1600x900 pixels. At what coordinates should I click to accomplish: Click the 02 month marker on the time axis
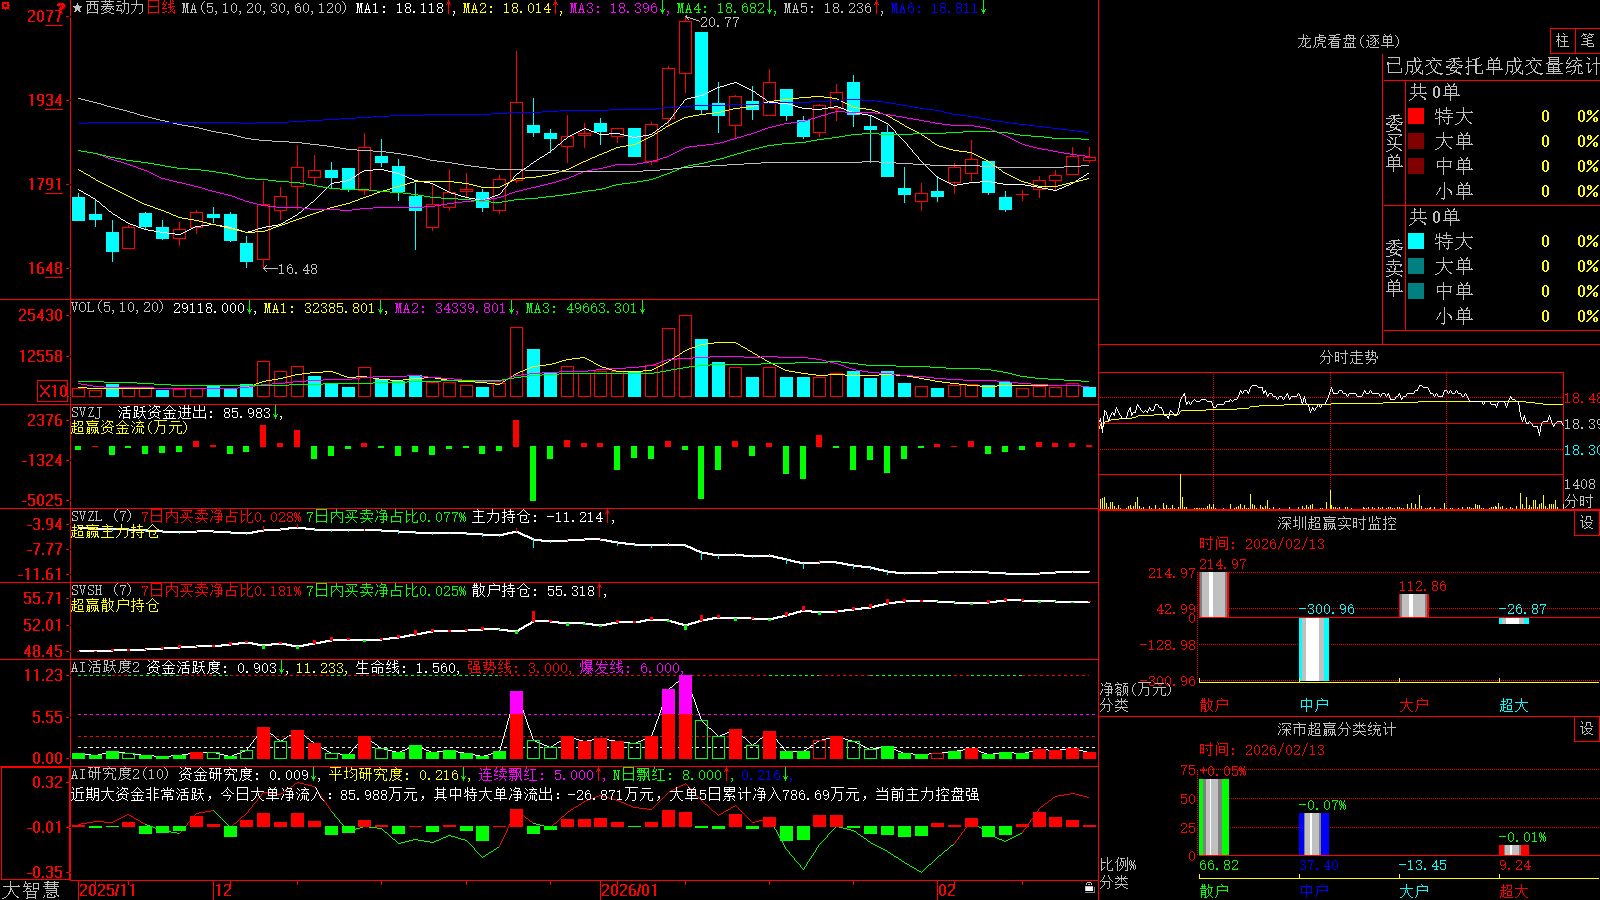947,890
